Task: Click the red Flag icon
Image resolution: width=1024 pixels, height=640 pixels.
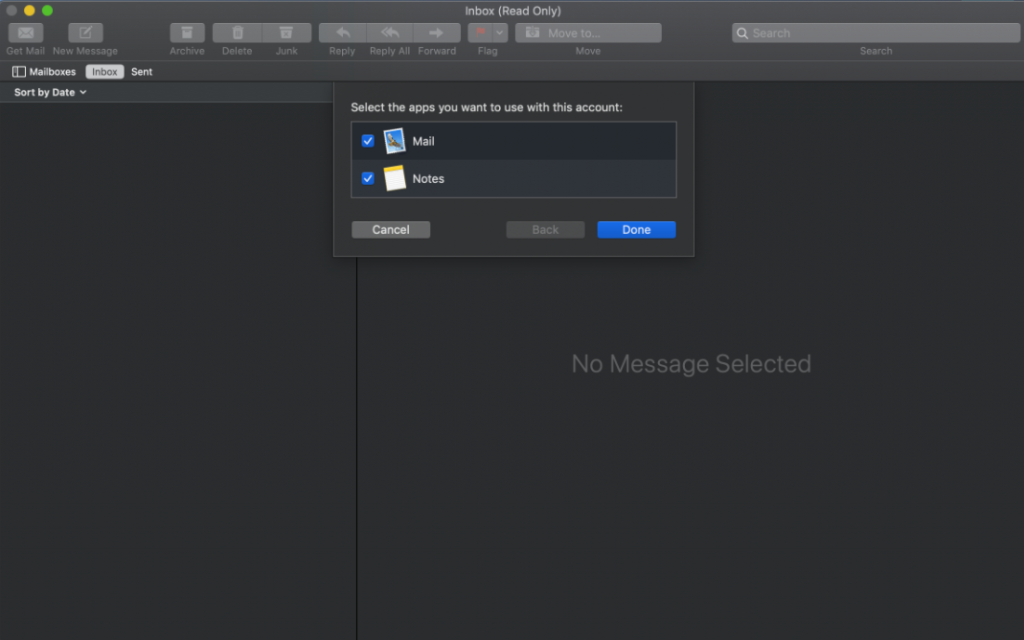Action: 480,33
